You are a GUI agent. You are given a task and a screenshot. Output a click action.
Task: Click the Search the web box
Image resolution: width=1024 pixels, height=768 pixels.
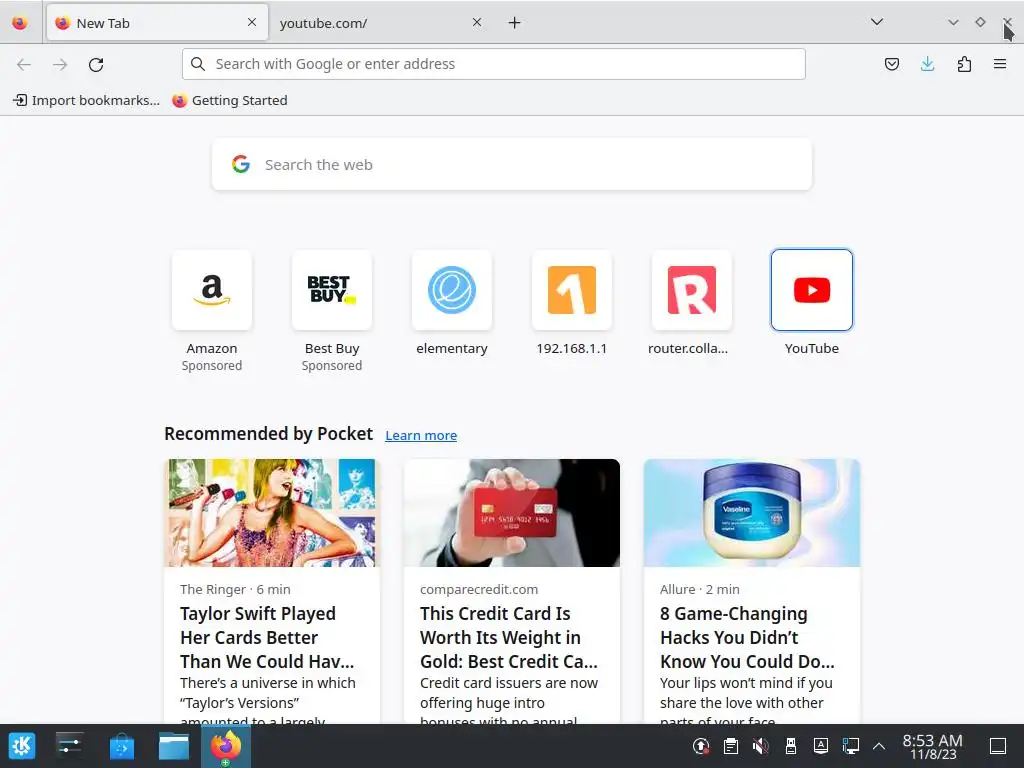coord(512,165)
